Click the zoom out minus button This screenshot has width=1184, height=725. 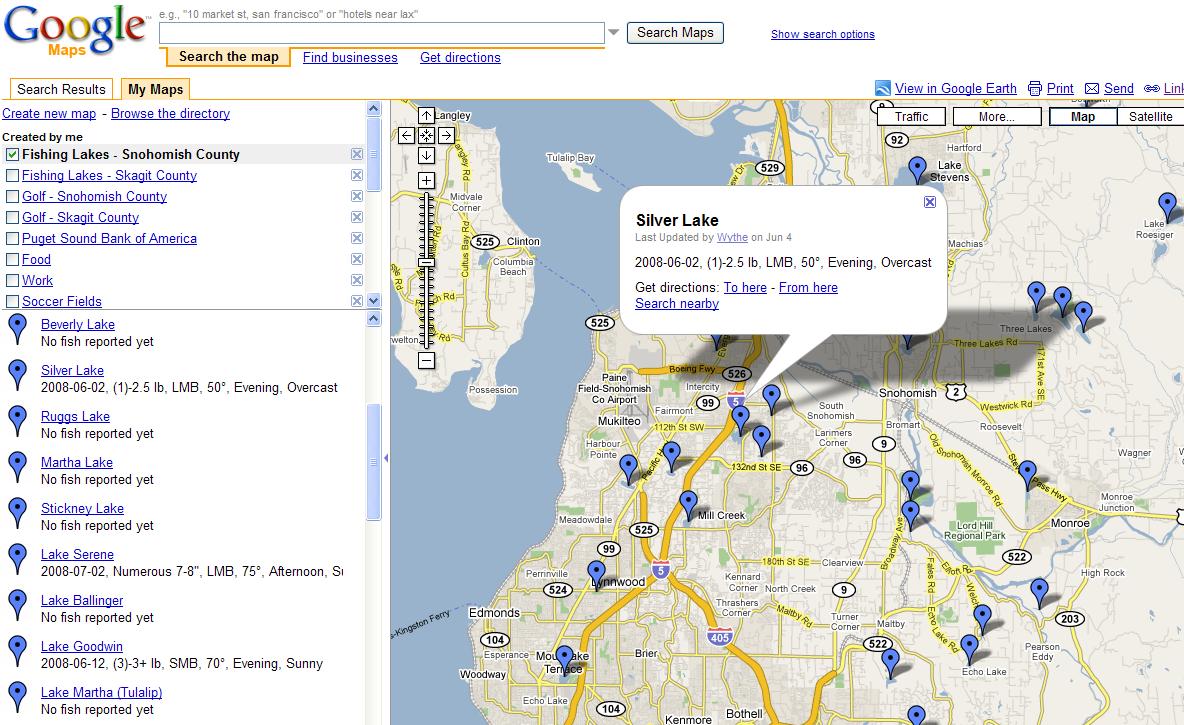point(426,360)
